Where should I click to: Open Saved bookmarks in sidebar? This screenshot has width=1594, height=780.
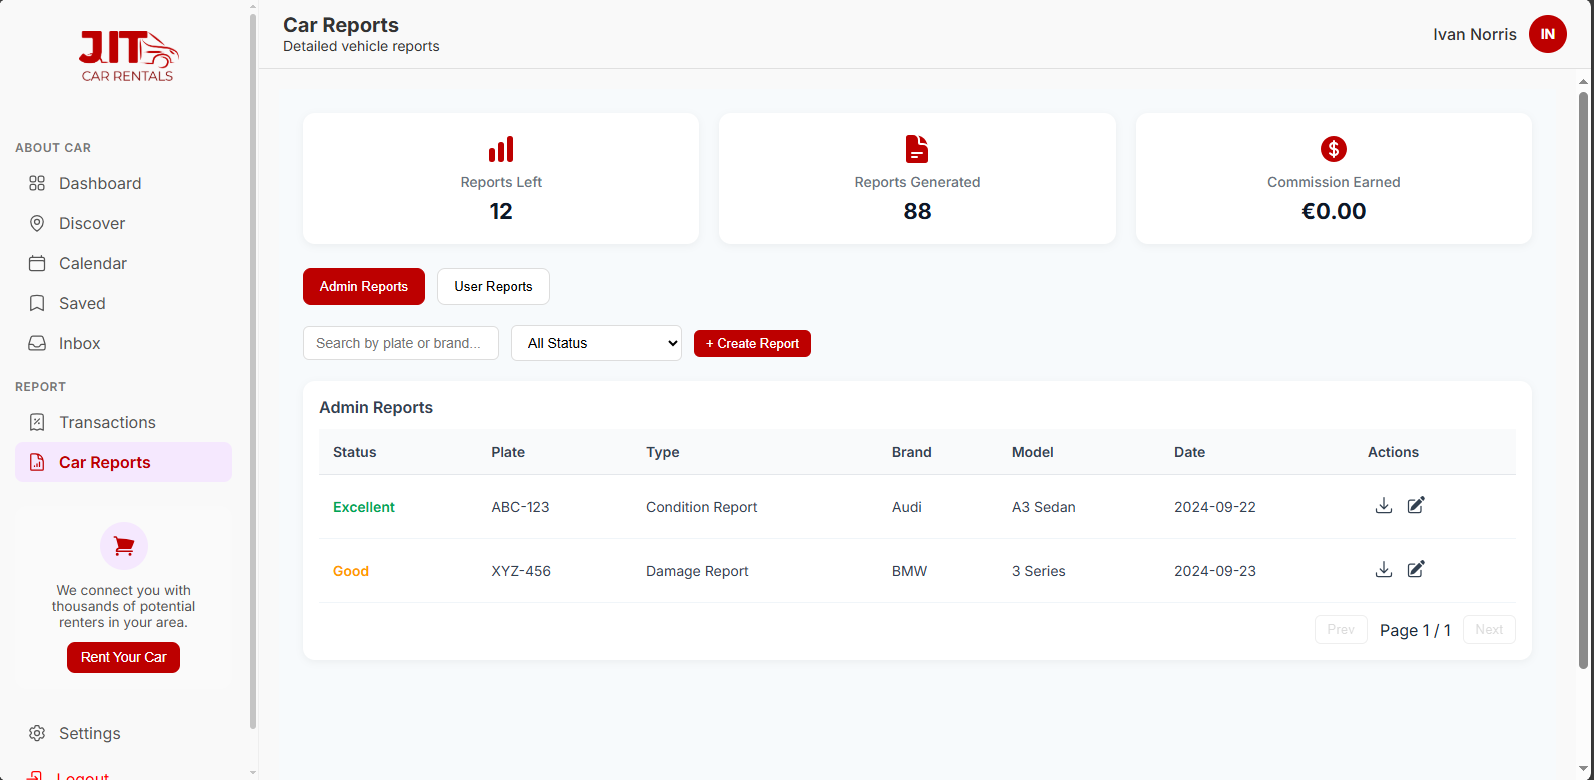coord(123,303)
